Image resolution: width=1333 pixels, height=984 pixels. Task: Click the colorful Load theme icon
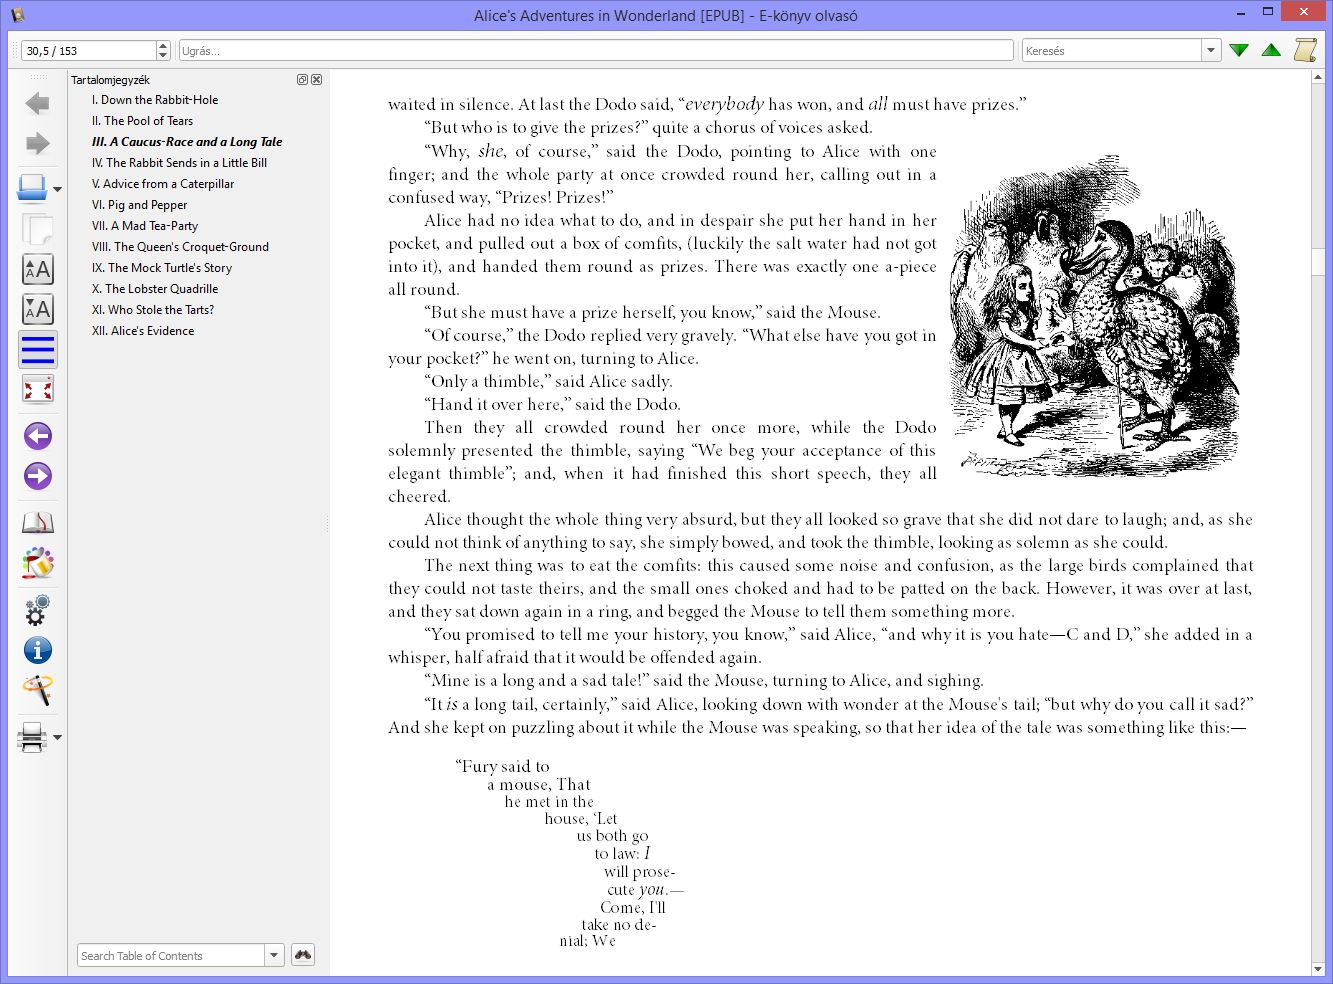(37, 563)
